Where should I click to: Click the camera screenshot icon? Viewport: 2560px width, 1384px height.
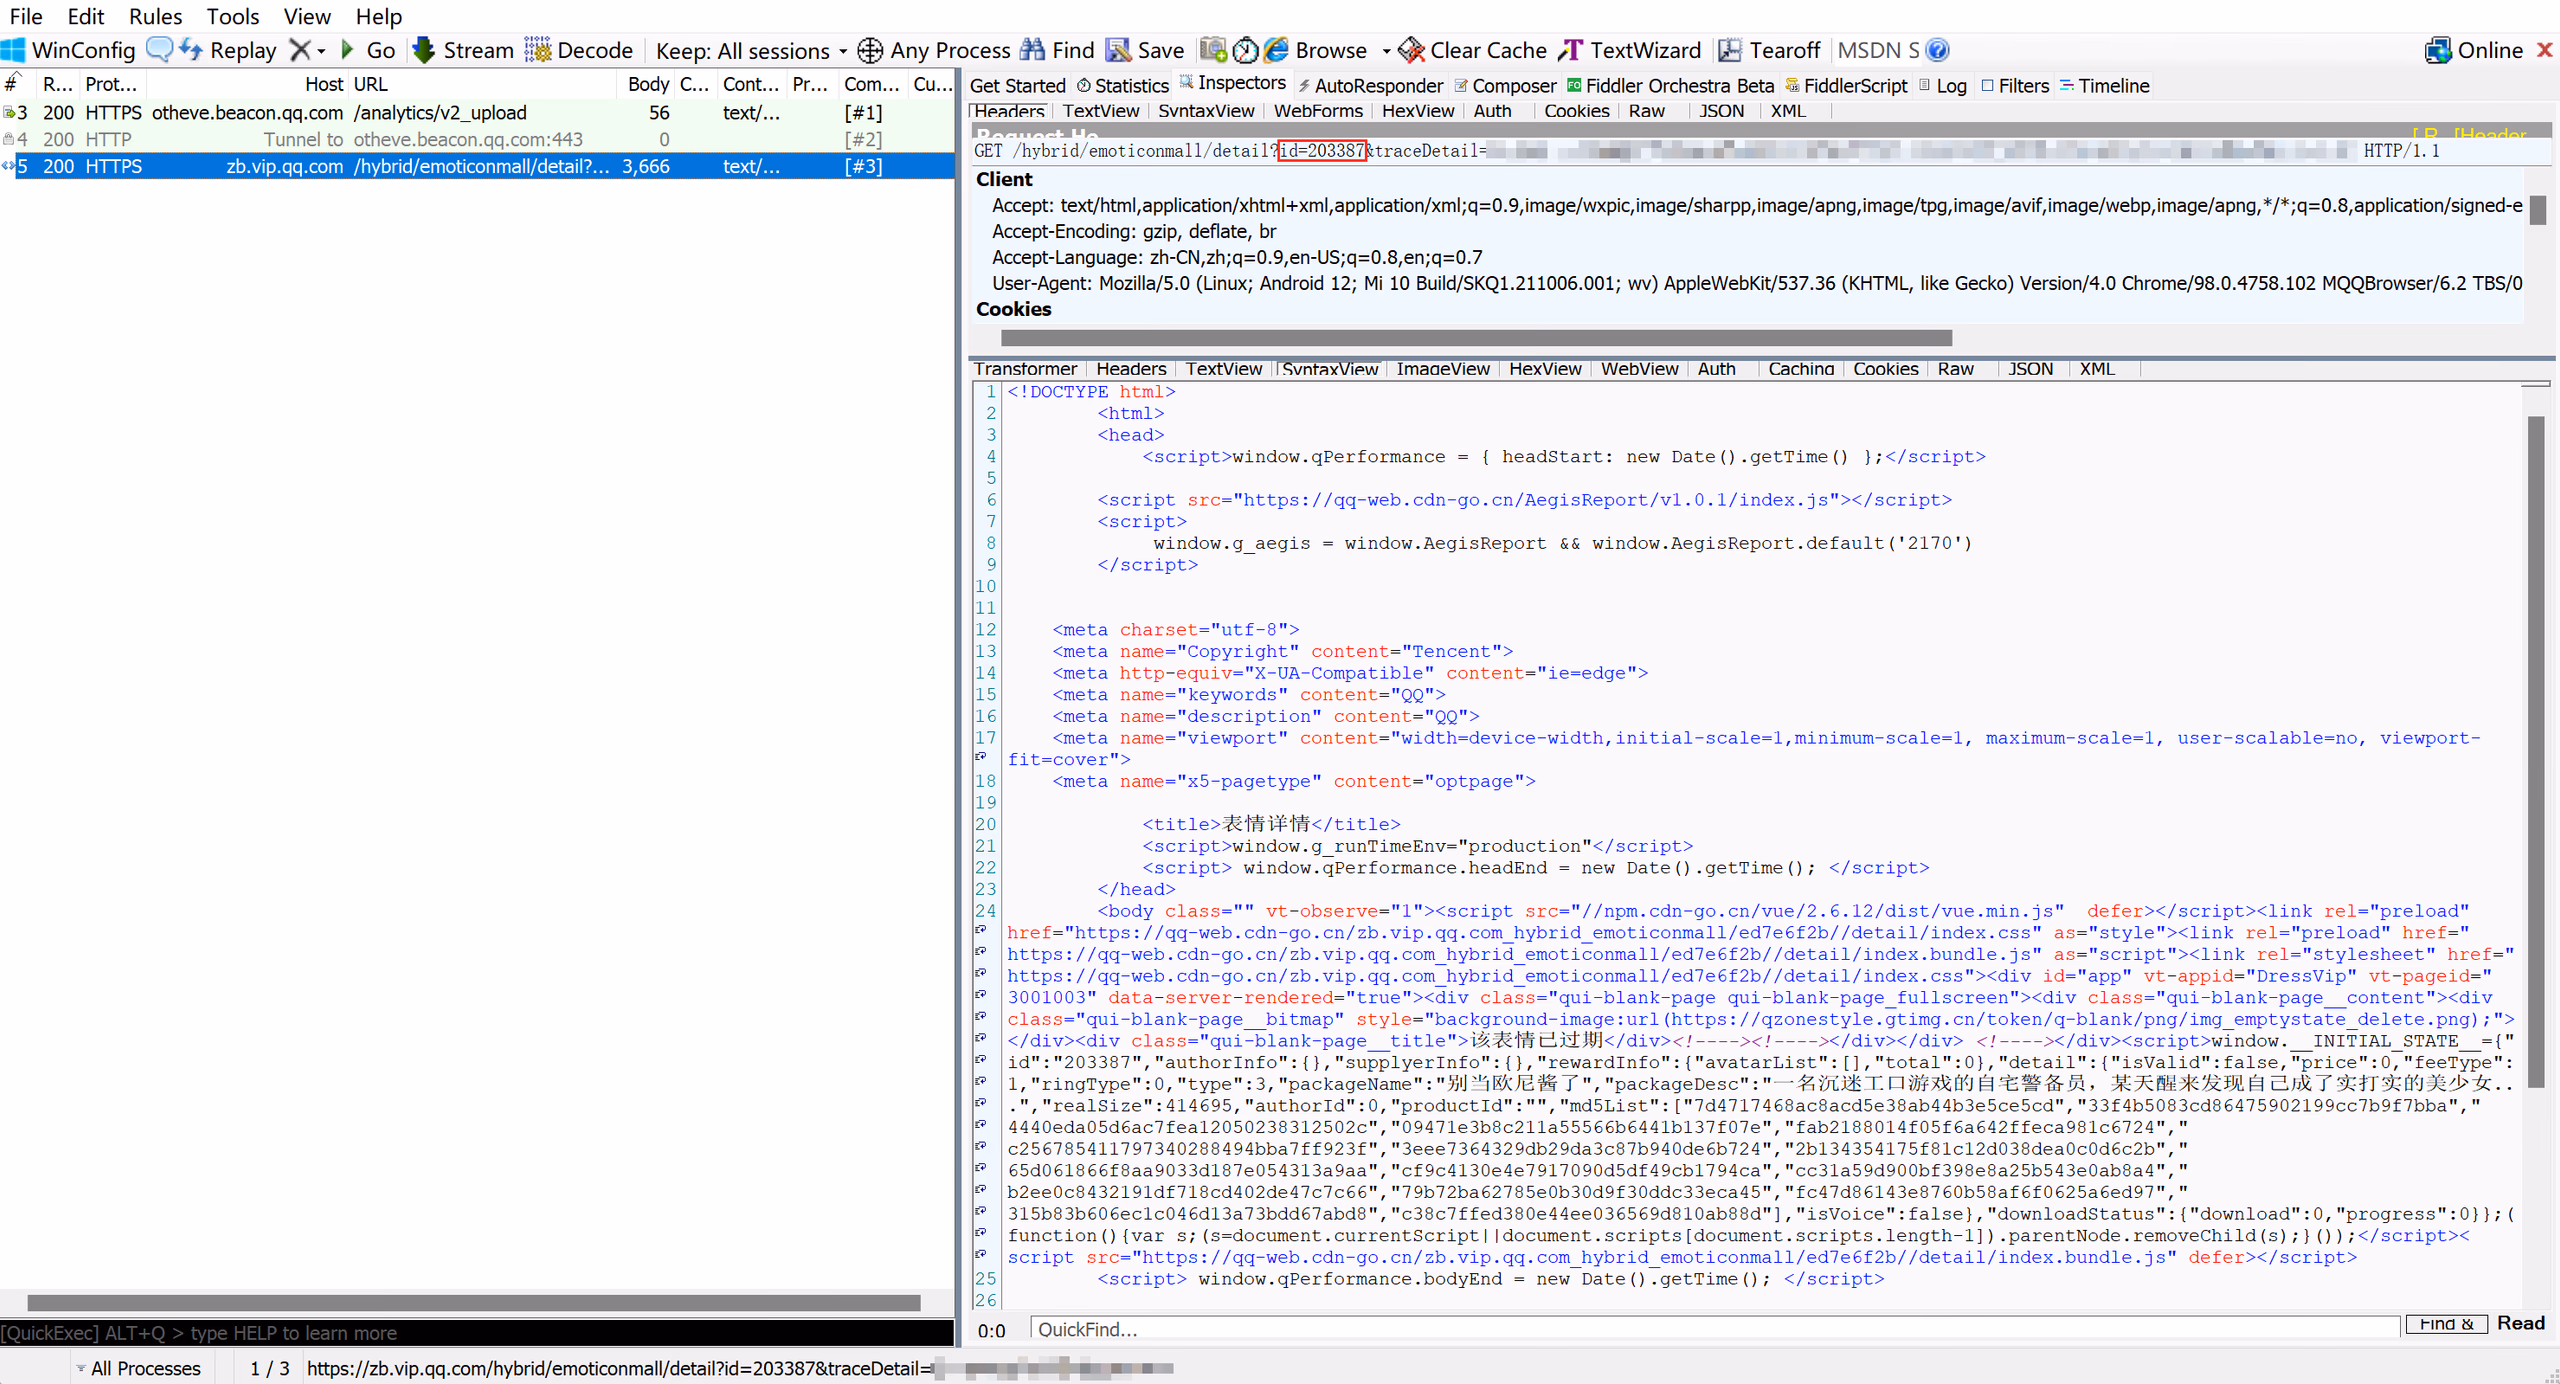(x=1214, y=49)
